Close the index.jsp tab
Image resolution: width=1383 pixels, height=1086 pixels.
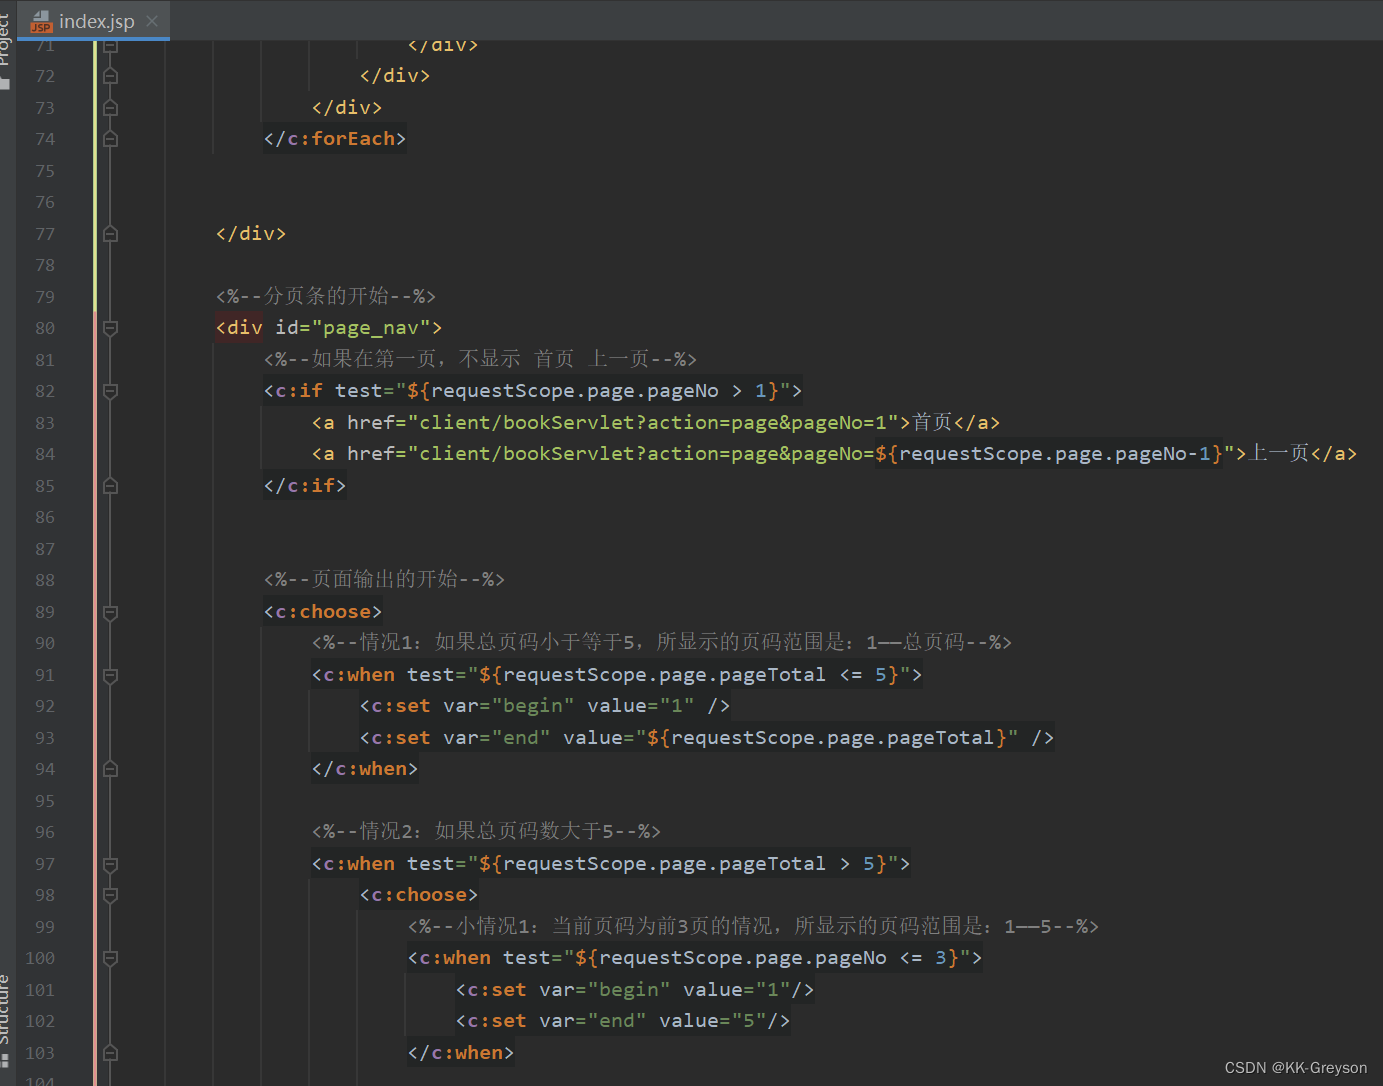tap(152, 21)
